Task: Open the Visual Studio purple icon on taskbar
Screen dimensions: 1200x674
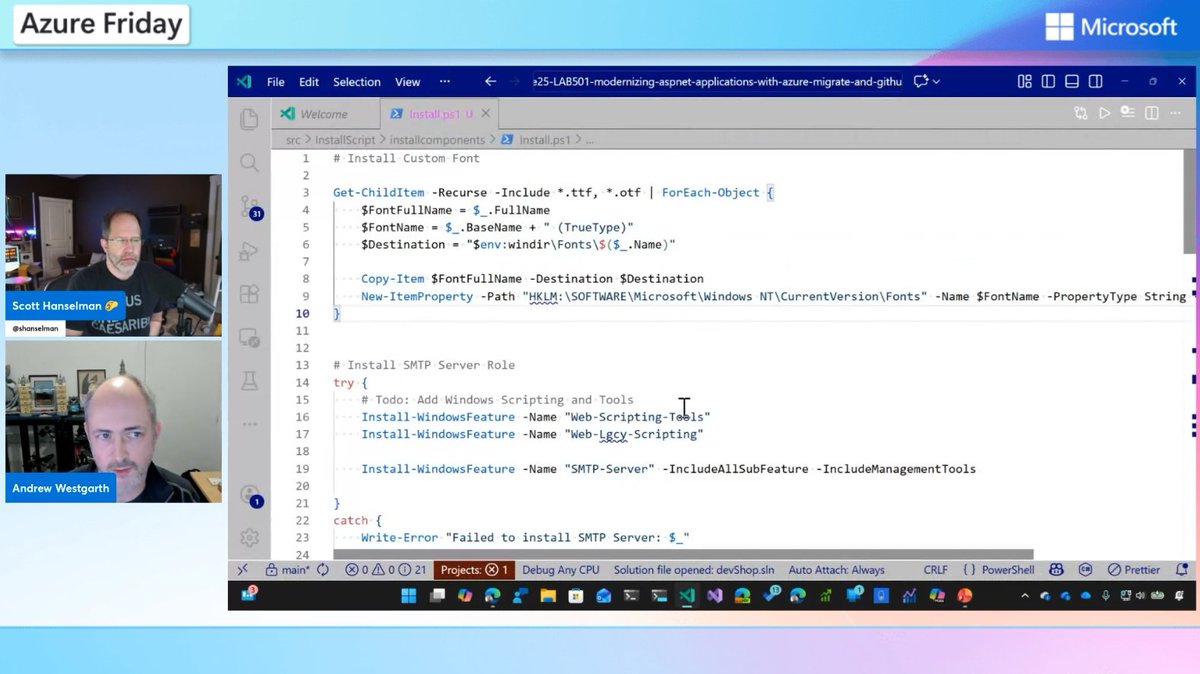Action: [x=714, y=596]
